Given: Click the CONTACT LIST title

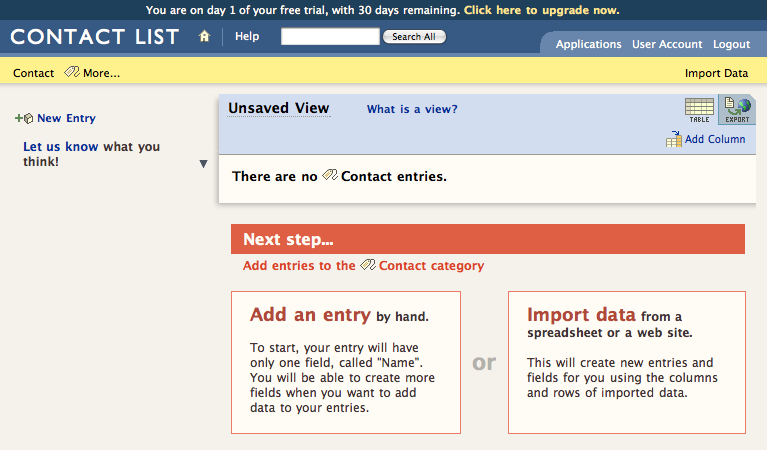Looking at the screenshot, I should coord(95,37).
